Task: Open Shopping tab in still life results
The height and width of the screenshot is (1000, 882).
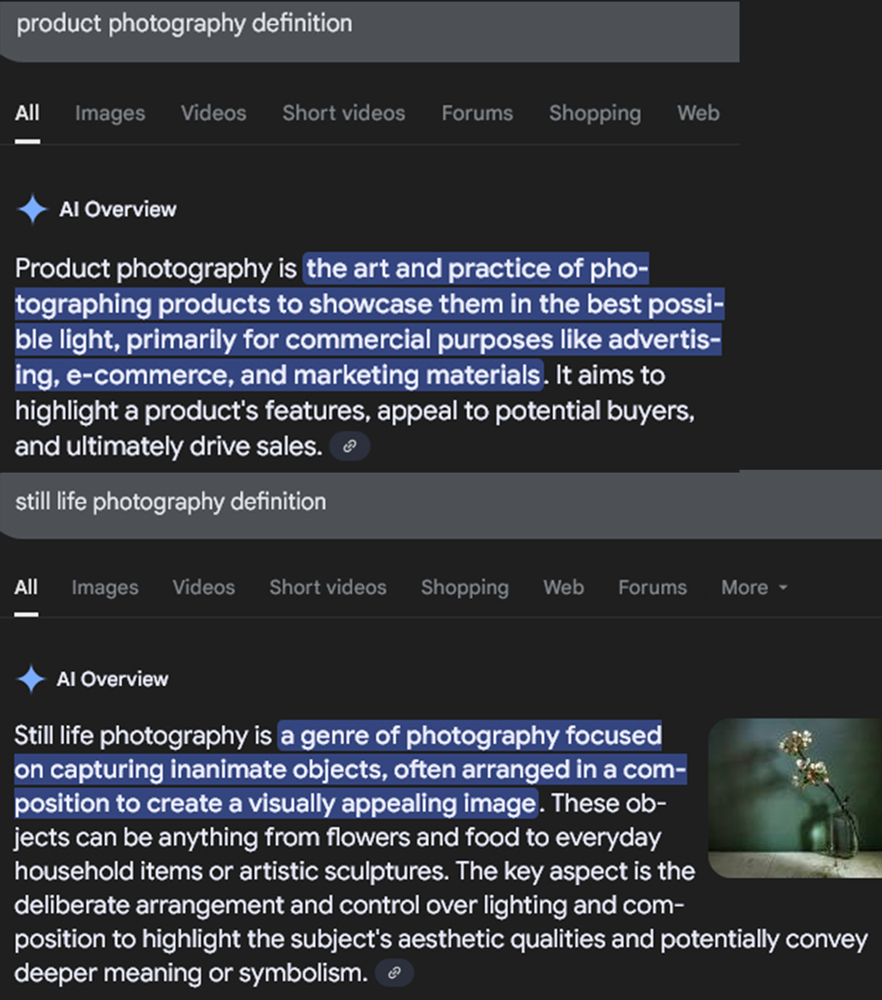Action: (464, 587)
